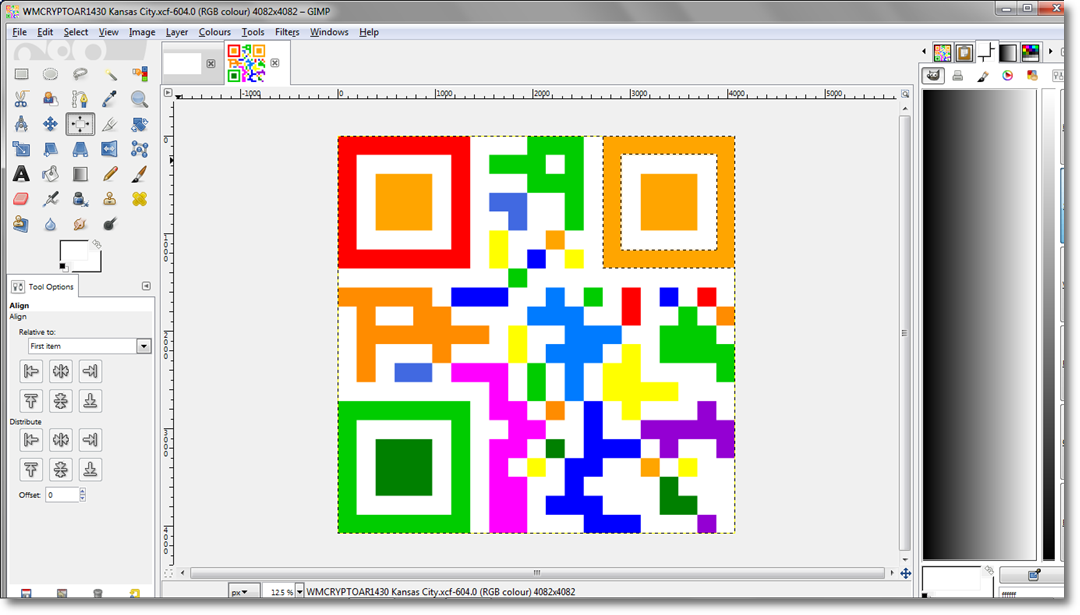
Task: Select the Foreground Select tool
Action: click(x=50, y=99)
